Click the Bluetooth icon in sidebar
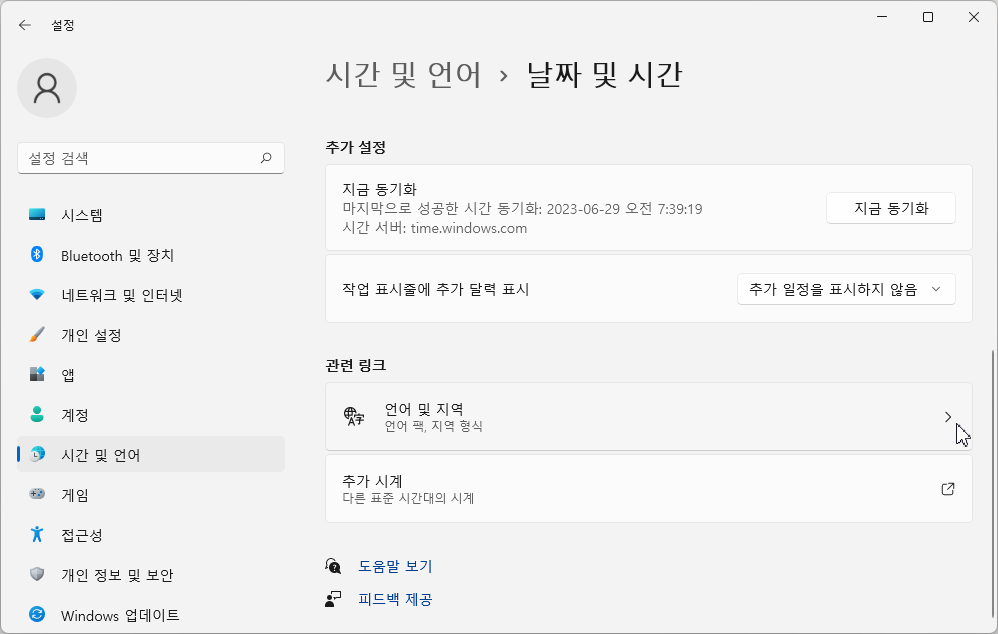Image resolution: width=998 pixels, height=634 pixels. click(37, 255)
